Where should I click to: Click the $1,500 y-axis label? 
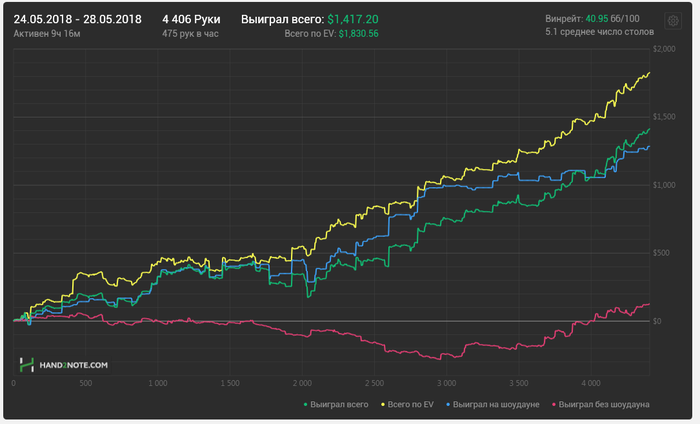click(664, 117)
